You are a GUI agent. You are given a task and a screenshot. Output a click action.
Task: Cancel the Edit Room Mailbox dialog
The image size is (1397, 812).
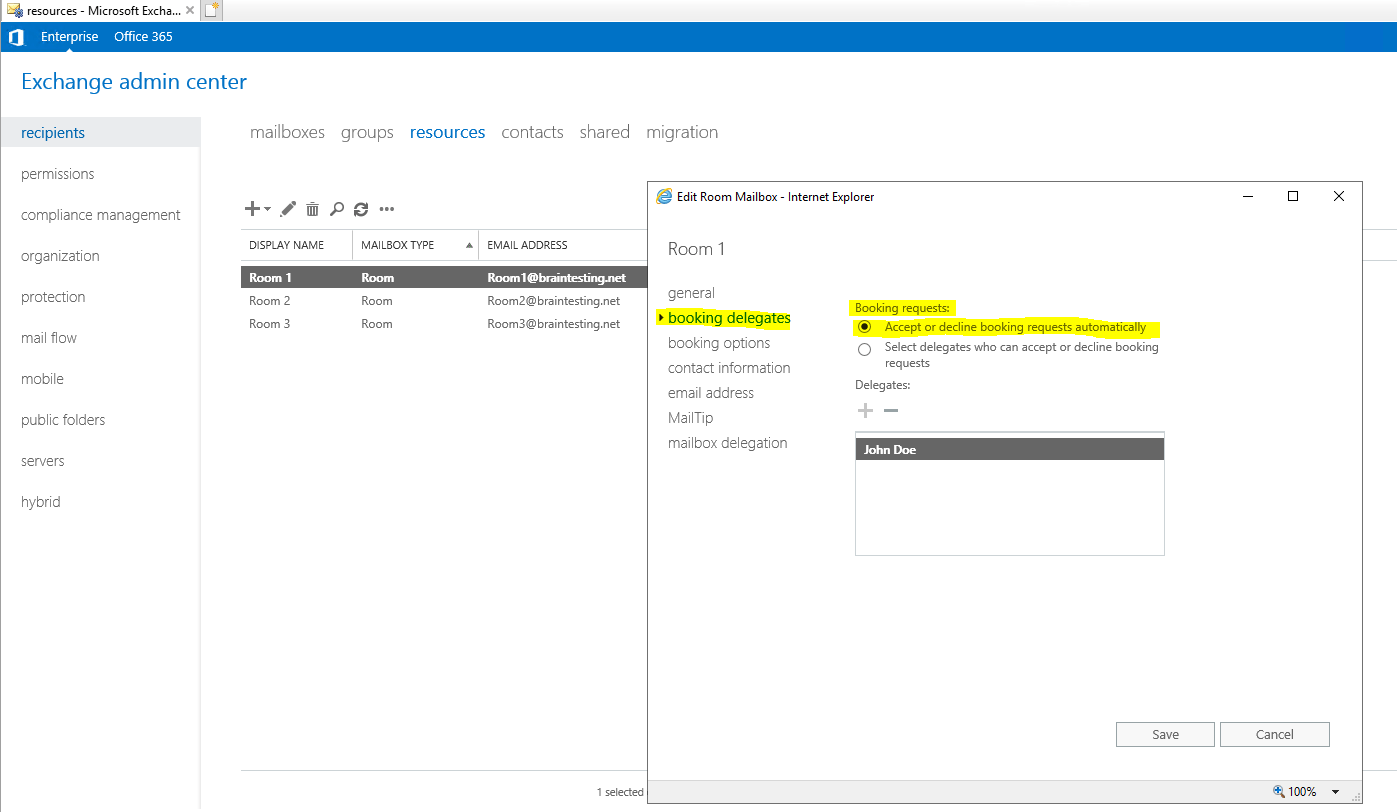[x=1274, y=734]
